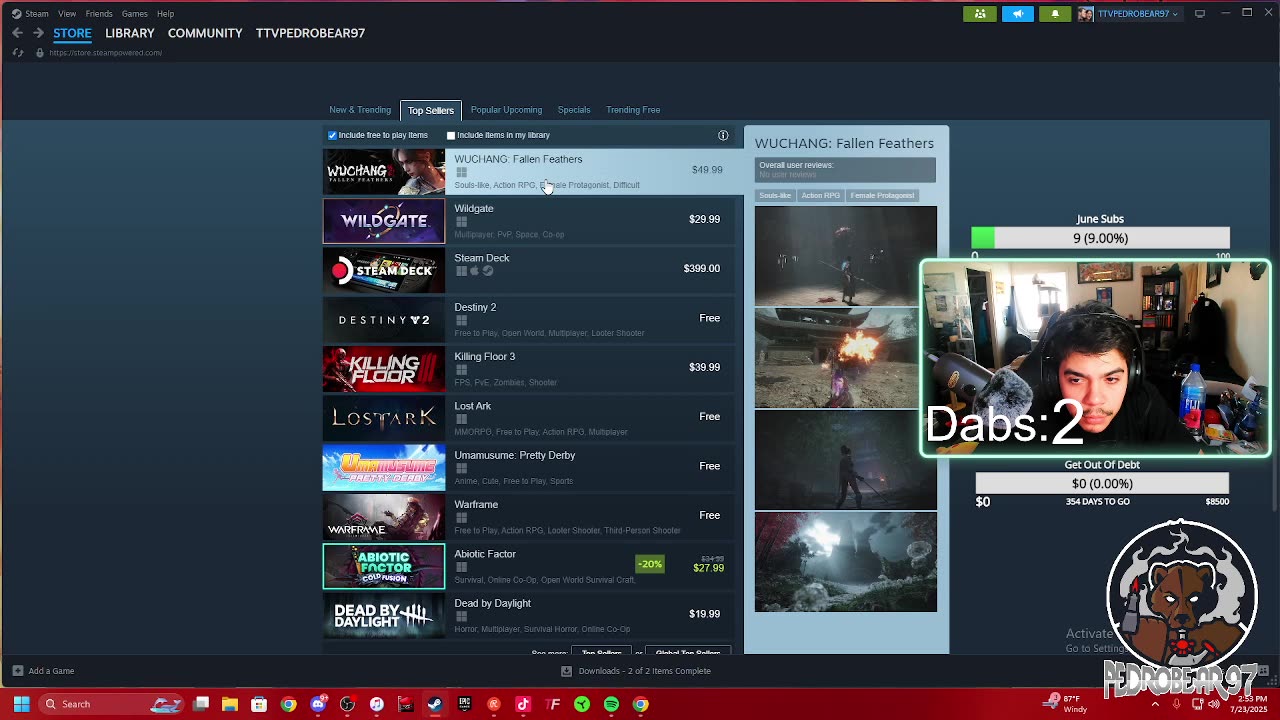The width and height of the screenshot is (1280, 720).
Task: Click the user avatar in Steam header
Action: 1086,14
